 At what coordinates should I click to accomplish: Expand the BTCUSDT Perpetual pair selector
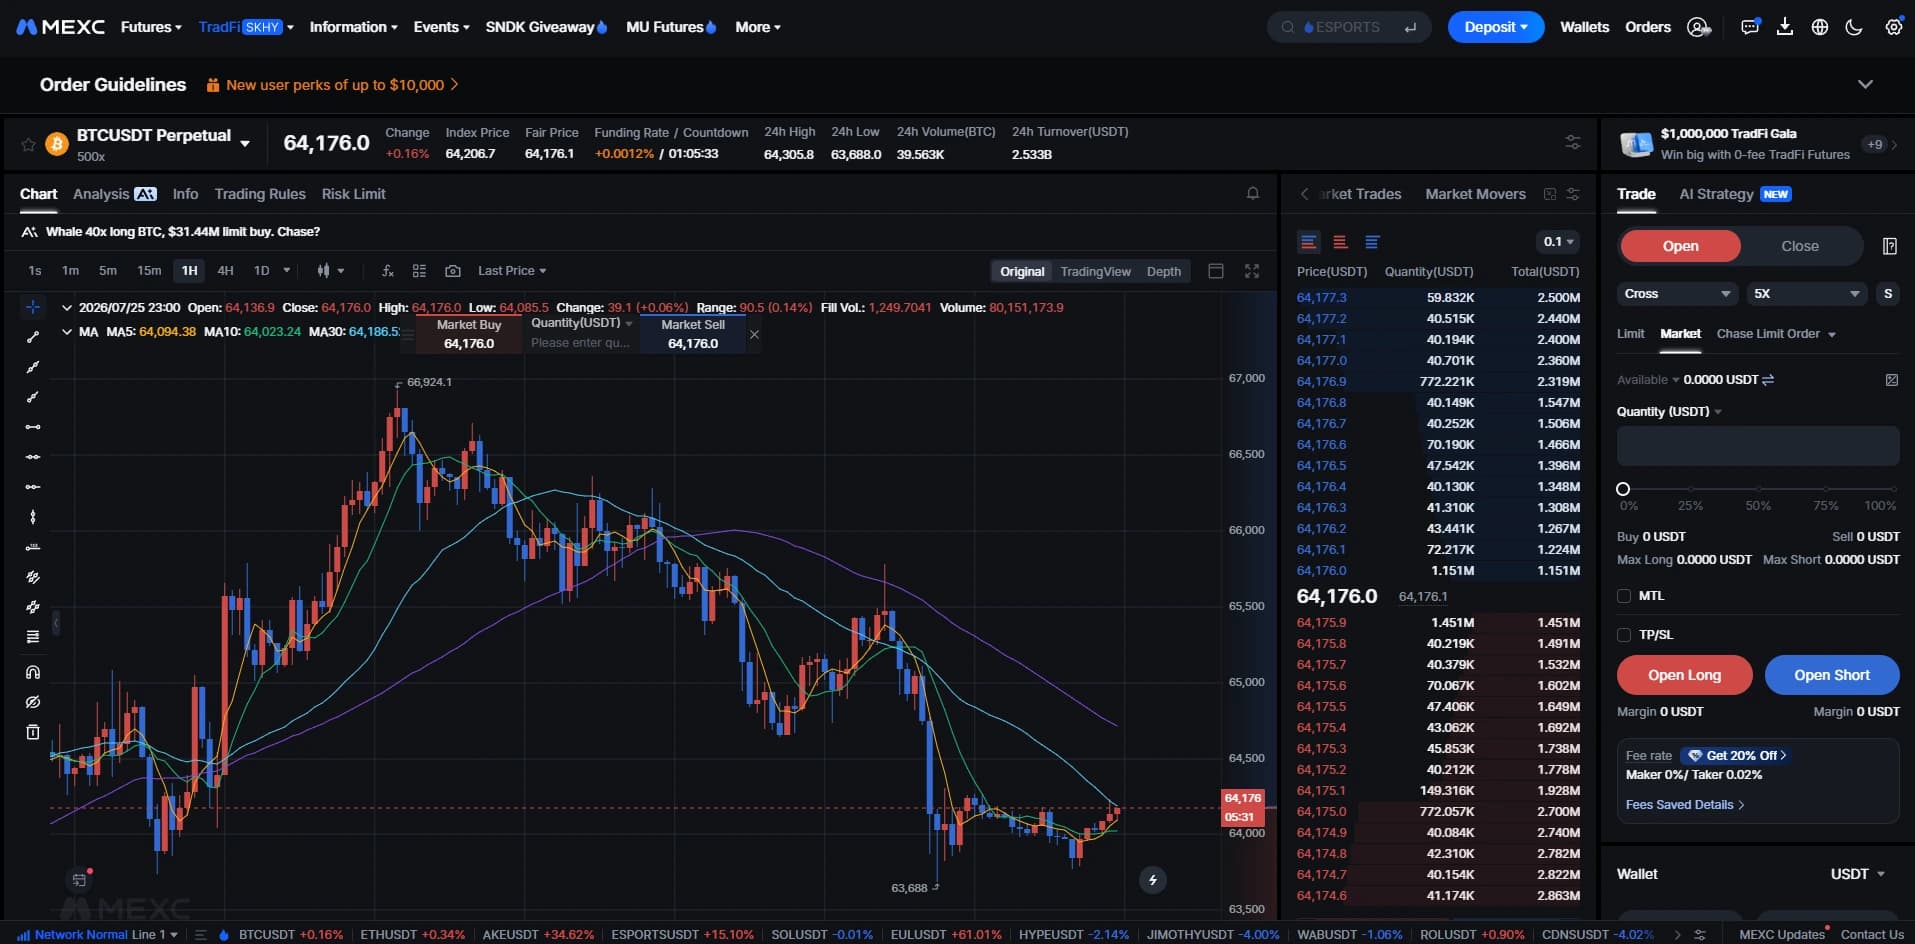(245, 144)
